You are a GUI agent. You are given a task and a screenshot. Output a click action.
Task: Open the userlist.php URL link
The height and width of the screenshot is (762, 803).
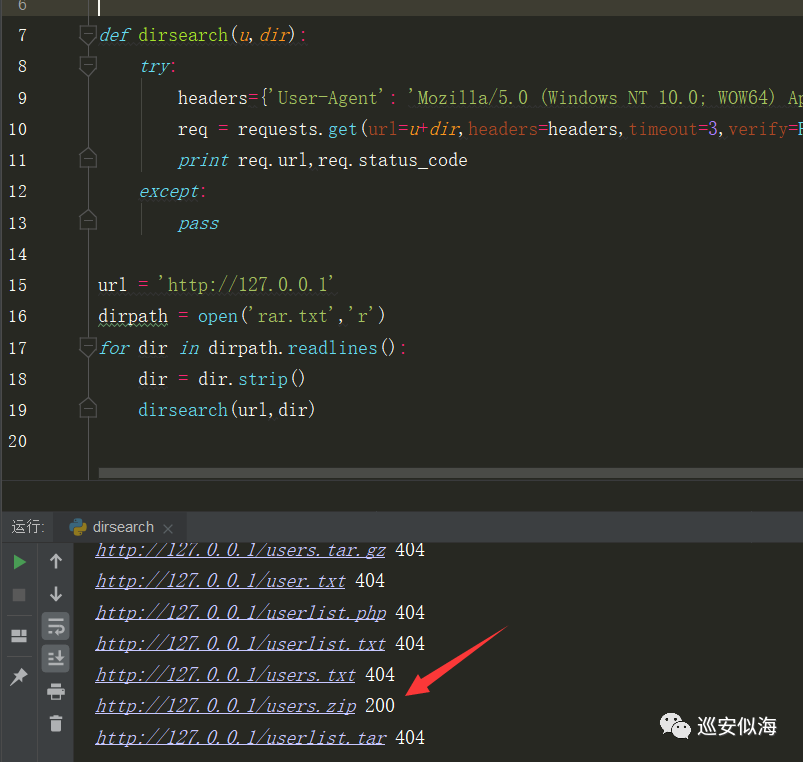241,613
